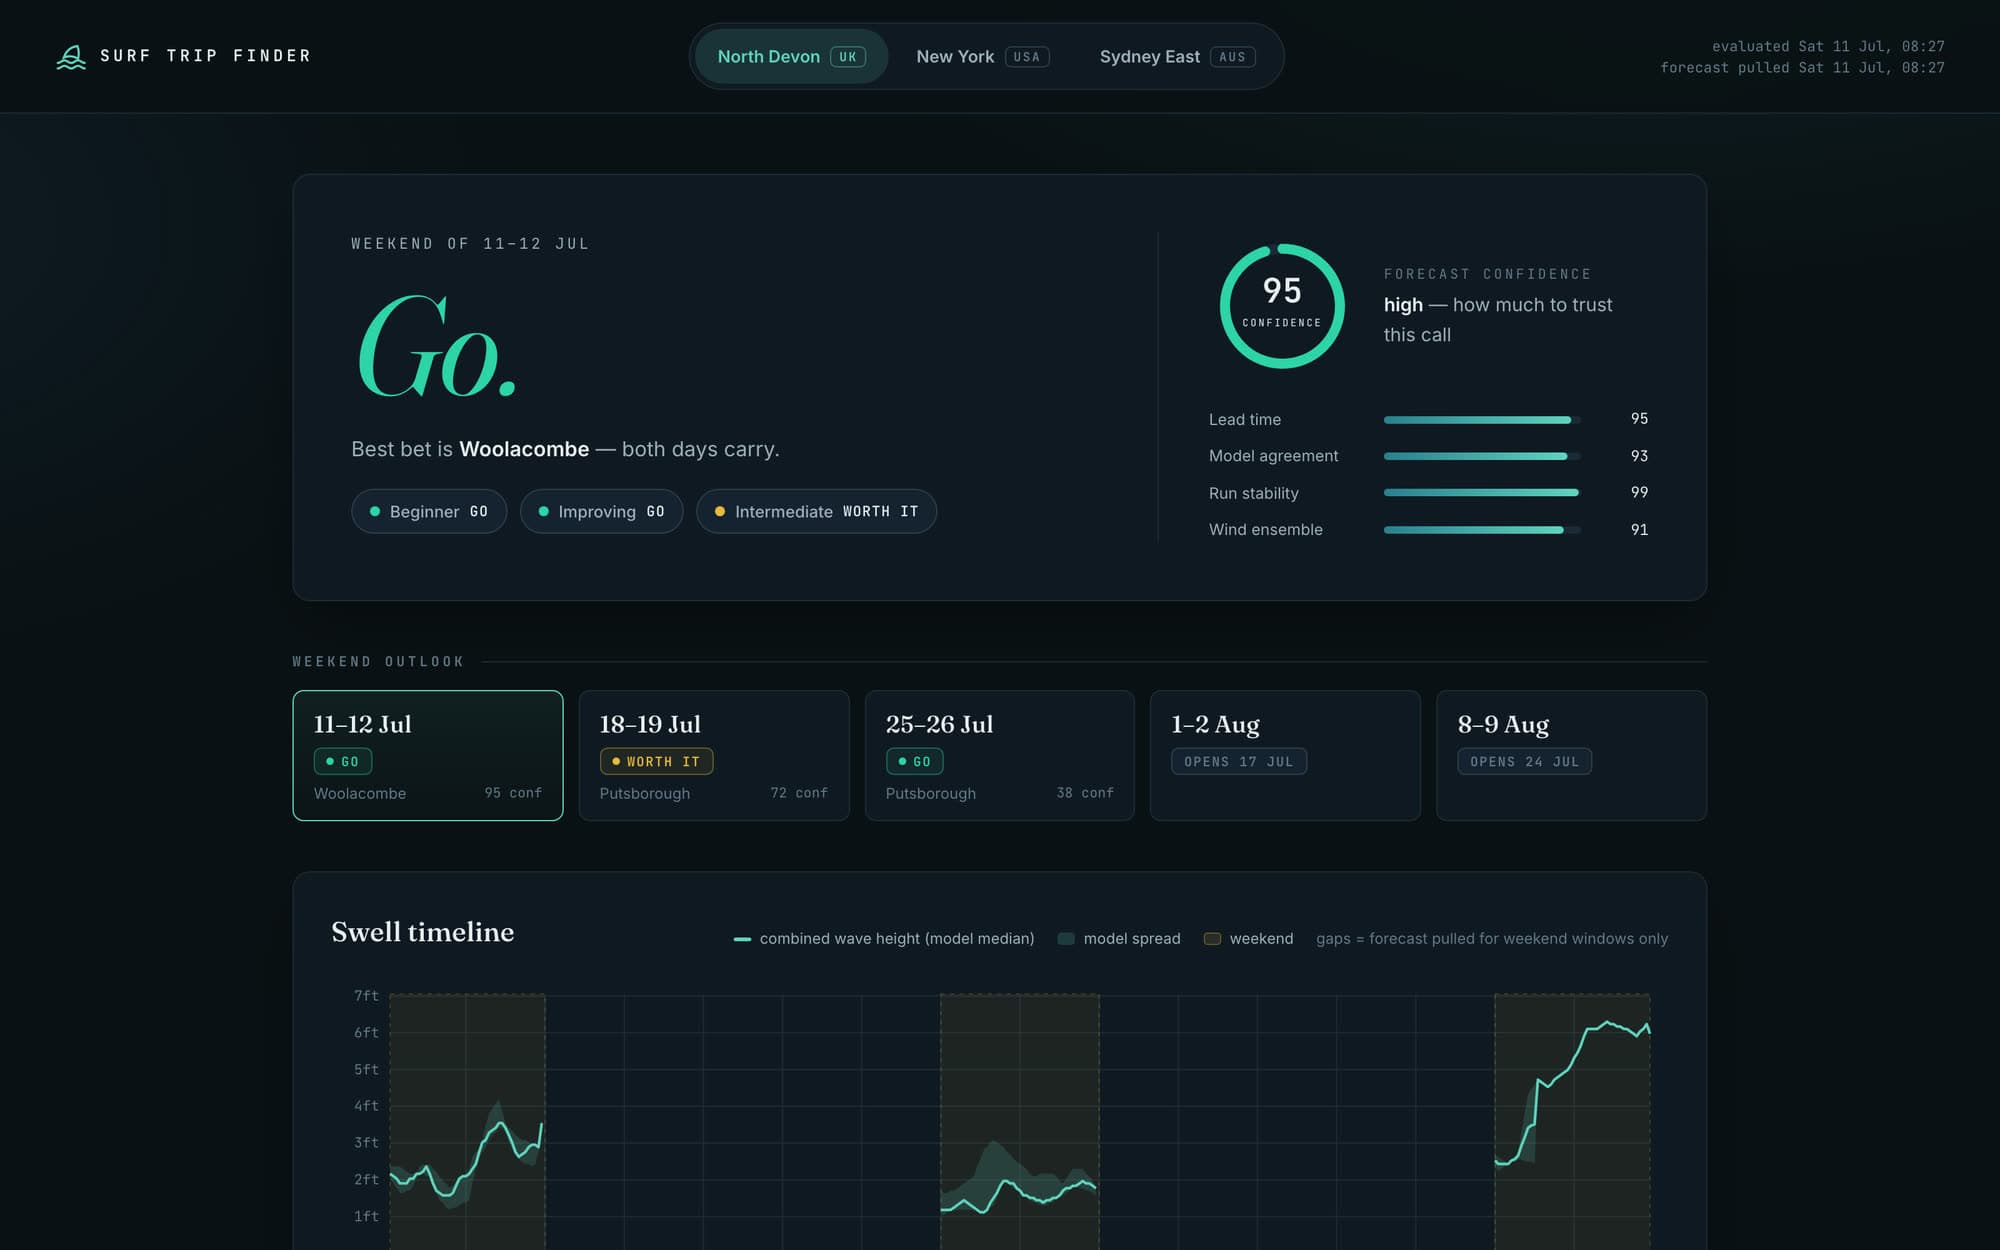Click the evaluated Sat 11 Jul timestamp
This screenshot has height=1250, width=2000.
click(1828, 46)
